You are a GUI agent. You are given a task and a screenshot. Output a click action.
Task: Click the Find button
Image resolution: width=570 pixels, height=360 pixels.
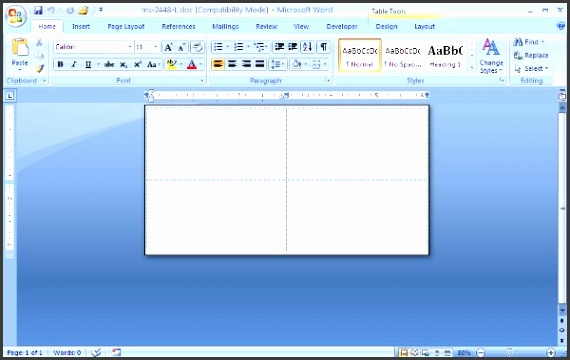tap(529, 42)
